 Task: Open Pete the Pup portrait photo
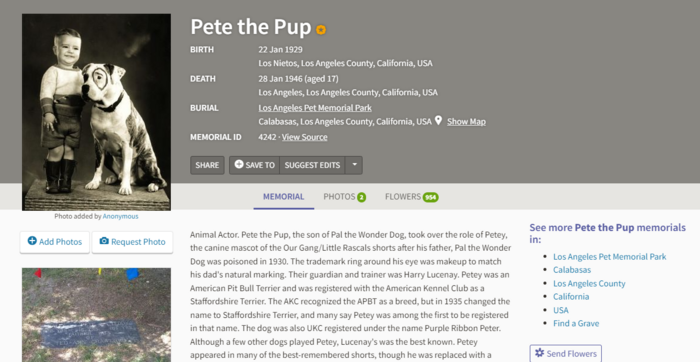(x=96, y=112)
